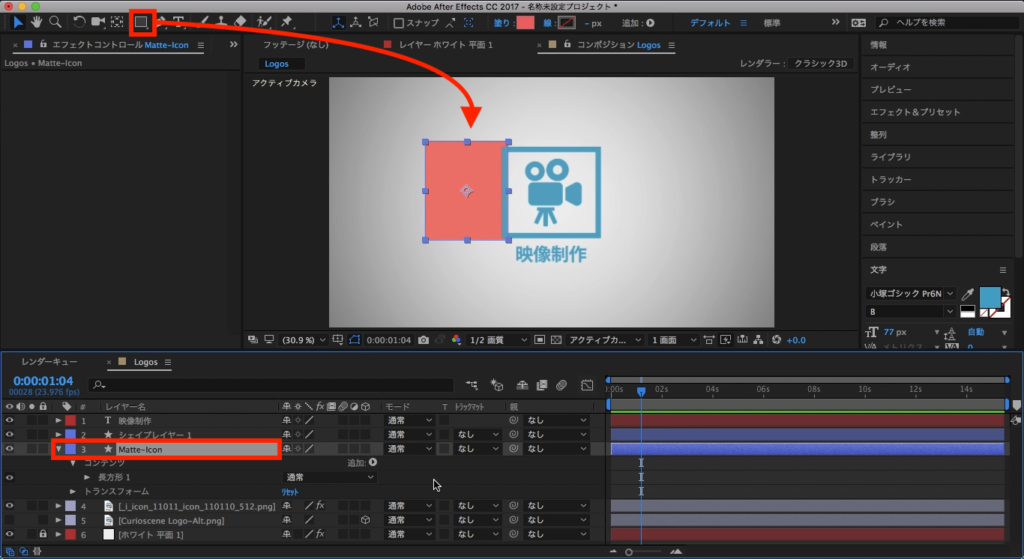Viewport: 1024px width, 559px height.
Task: Click the camera snapshot icon in viewer
Action: click(x=425, y=340)
